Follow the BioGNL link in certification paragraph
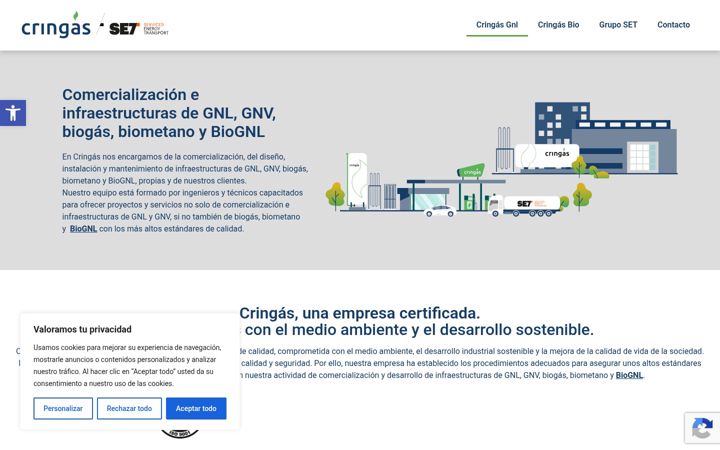The image size is (720, 450). click(x=629, y=375)
